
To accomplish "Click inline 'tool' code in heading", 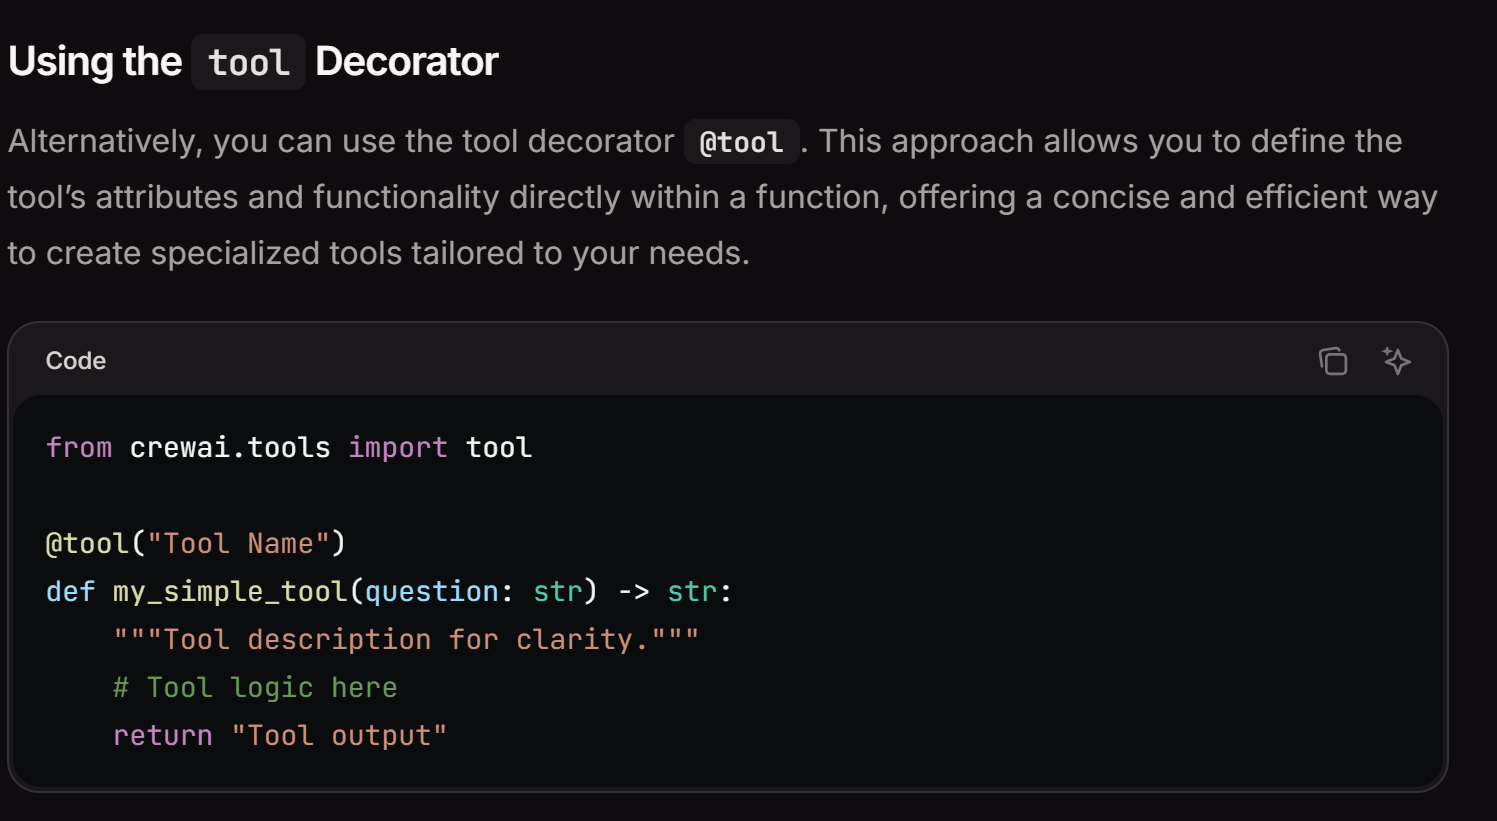I will 248,63.
